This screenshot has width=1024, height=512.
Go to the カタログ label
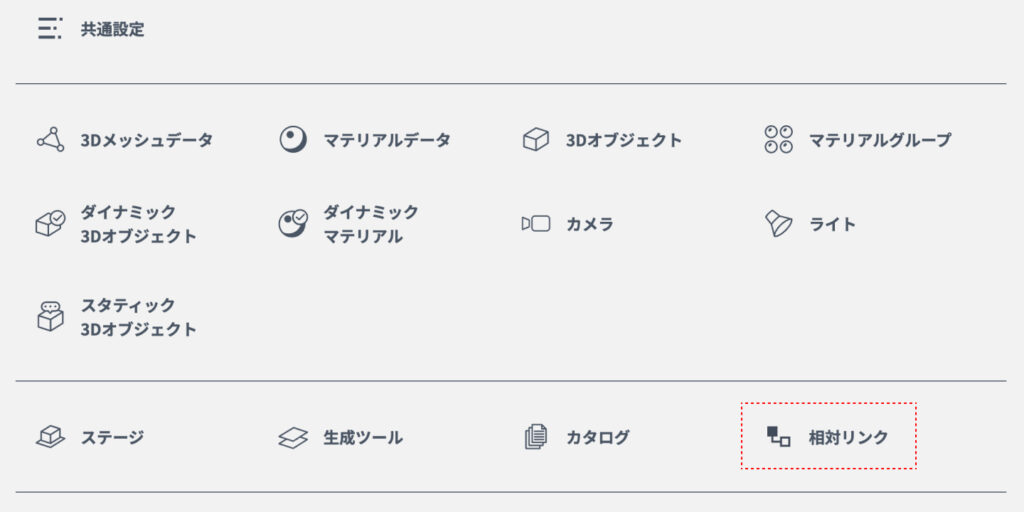point(598,437)
